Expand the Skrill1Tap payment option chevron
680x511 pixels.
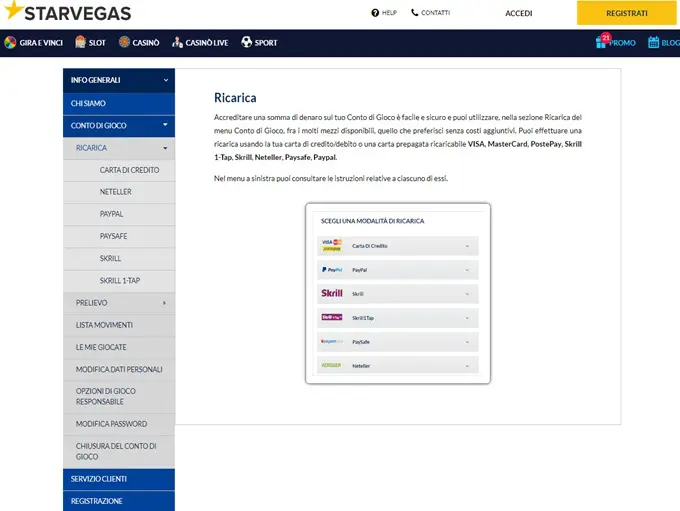[467, 318]
